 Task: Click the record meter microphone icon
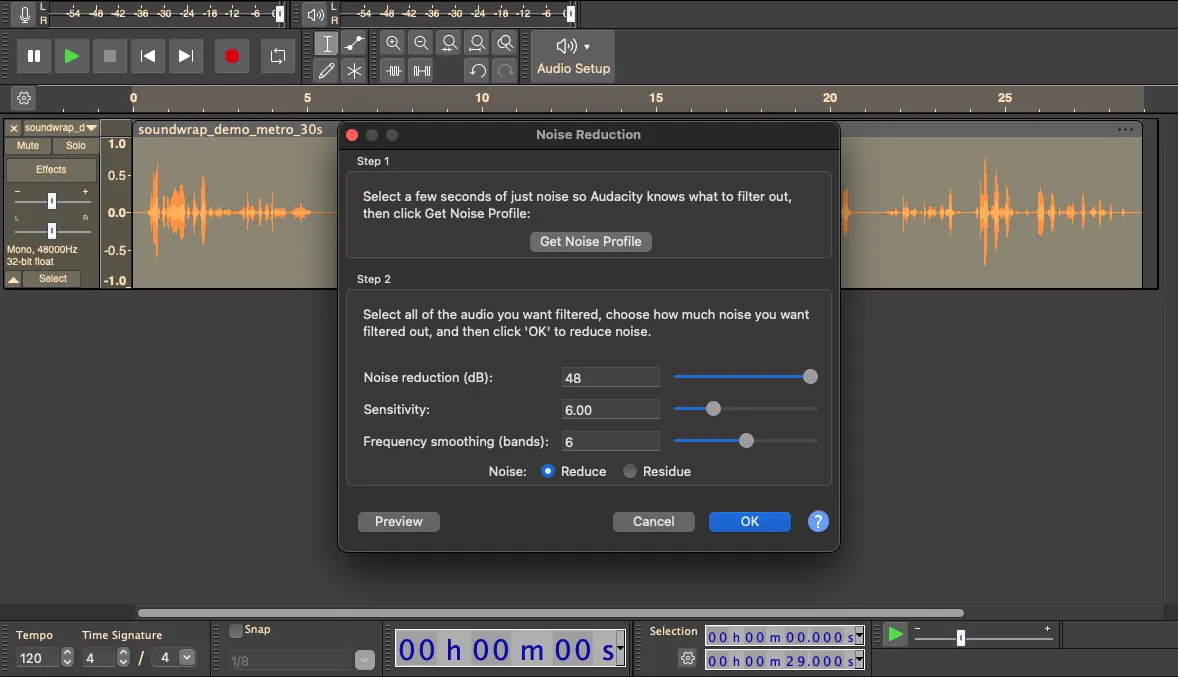coord(25,14)
